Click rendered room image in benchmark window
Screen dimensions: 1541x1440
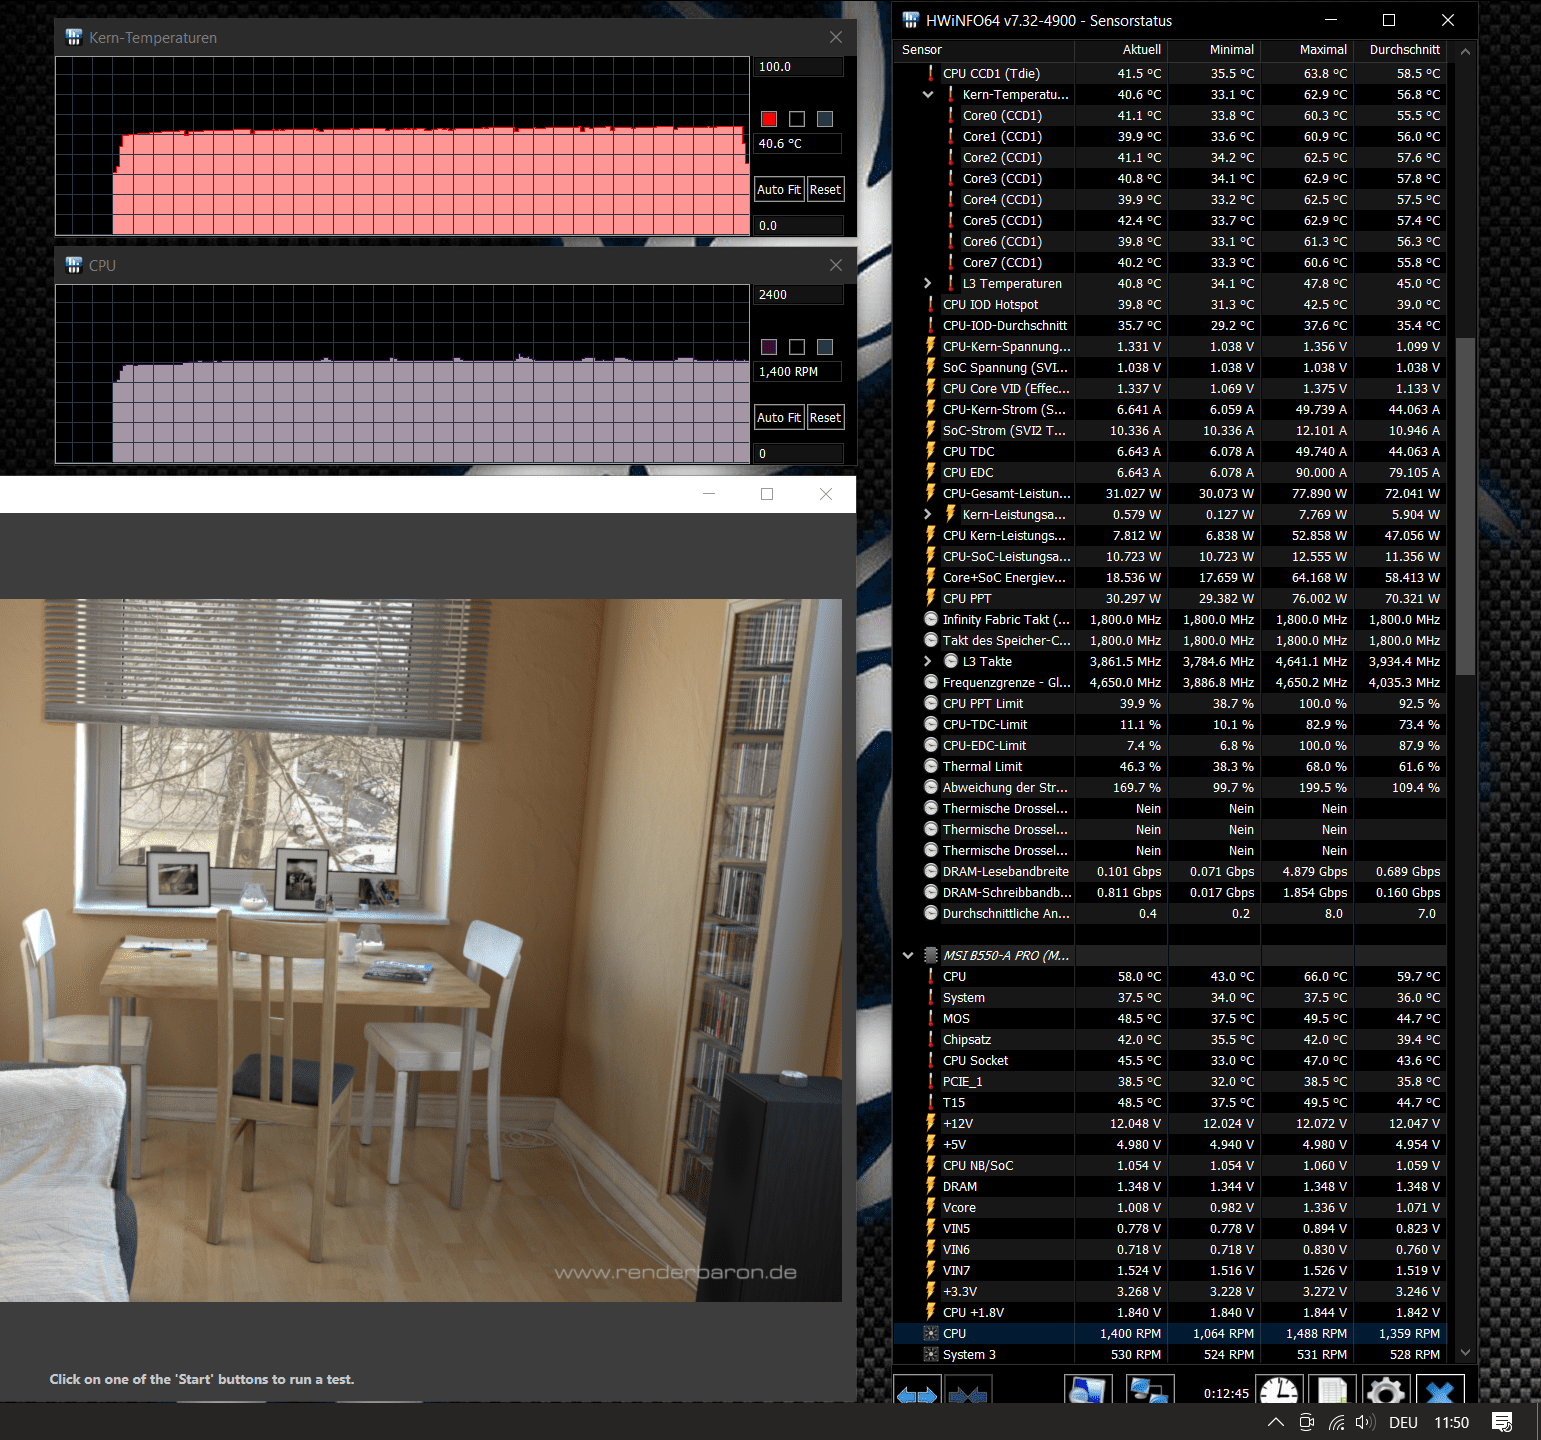(x=421, y=950)
